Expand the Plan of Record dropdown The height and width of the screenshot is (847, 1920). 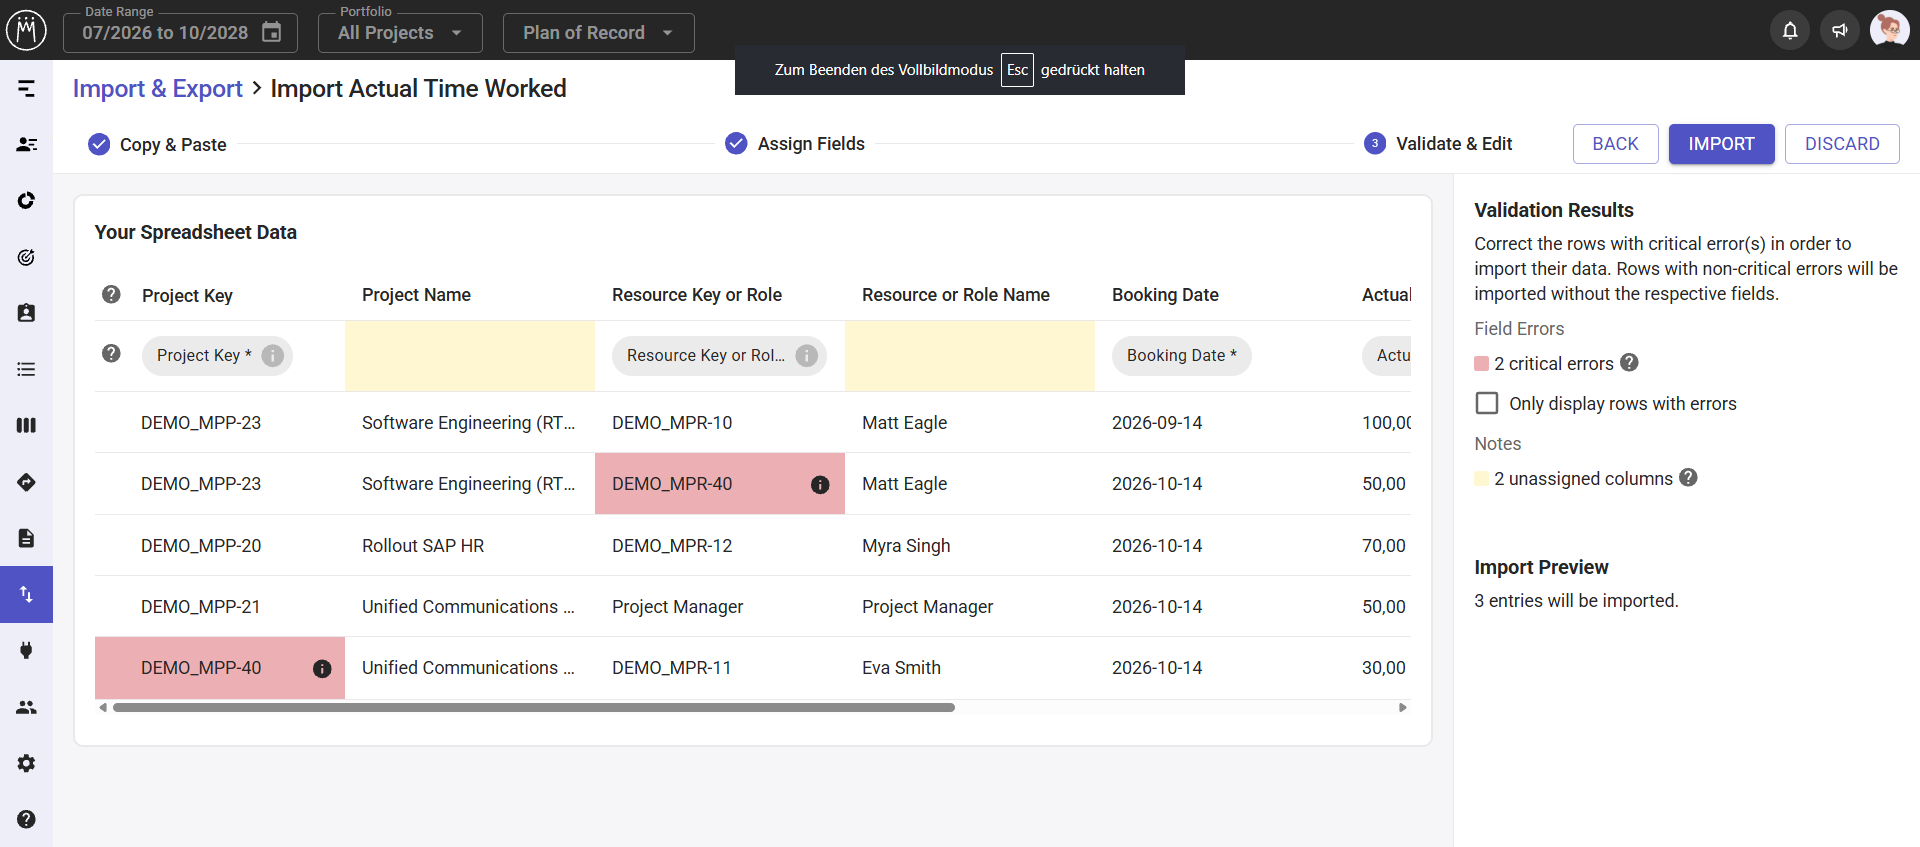coord(598,33)
